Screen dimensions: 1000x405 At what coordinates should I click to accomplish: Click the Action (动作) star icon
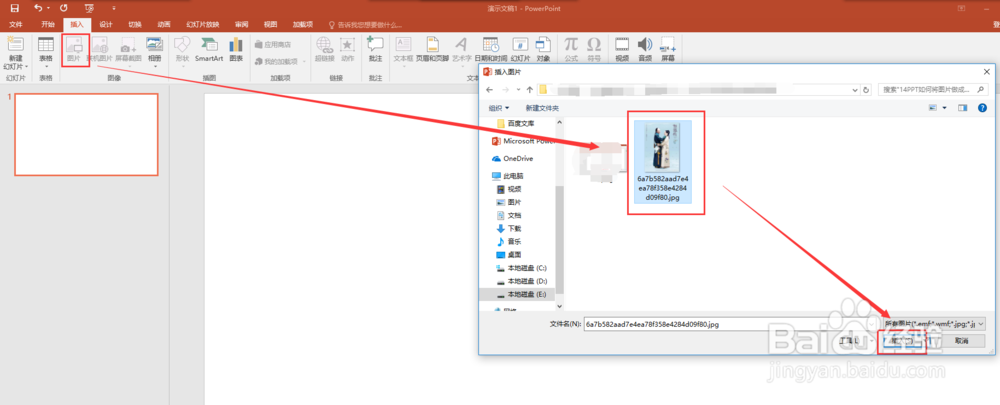[347, 50]
